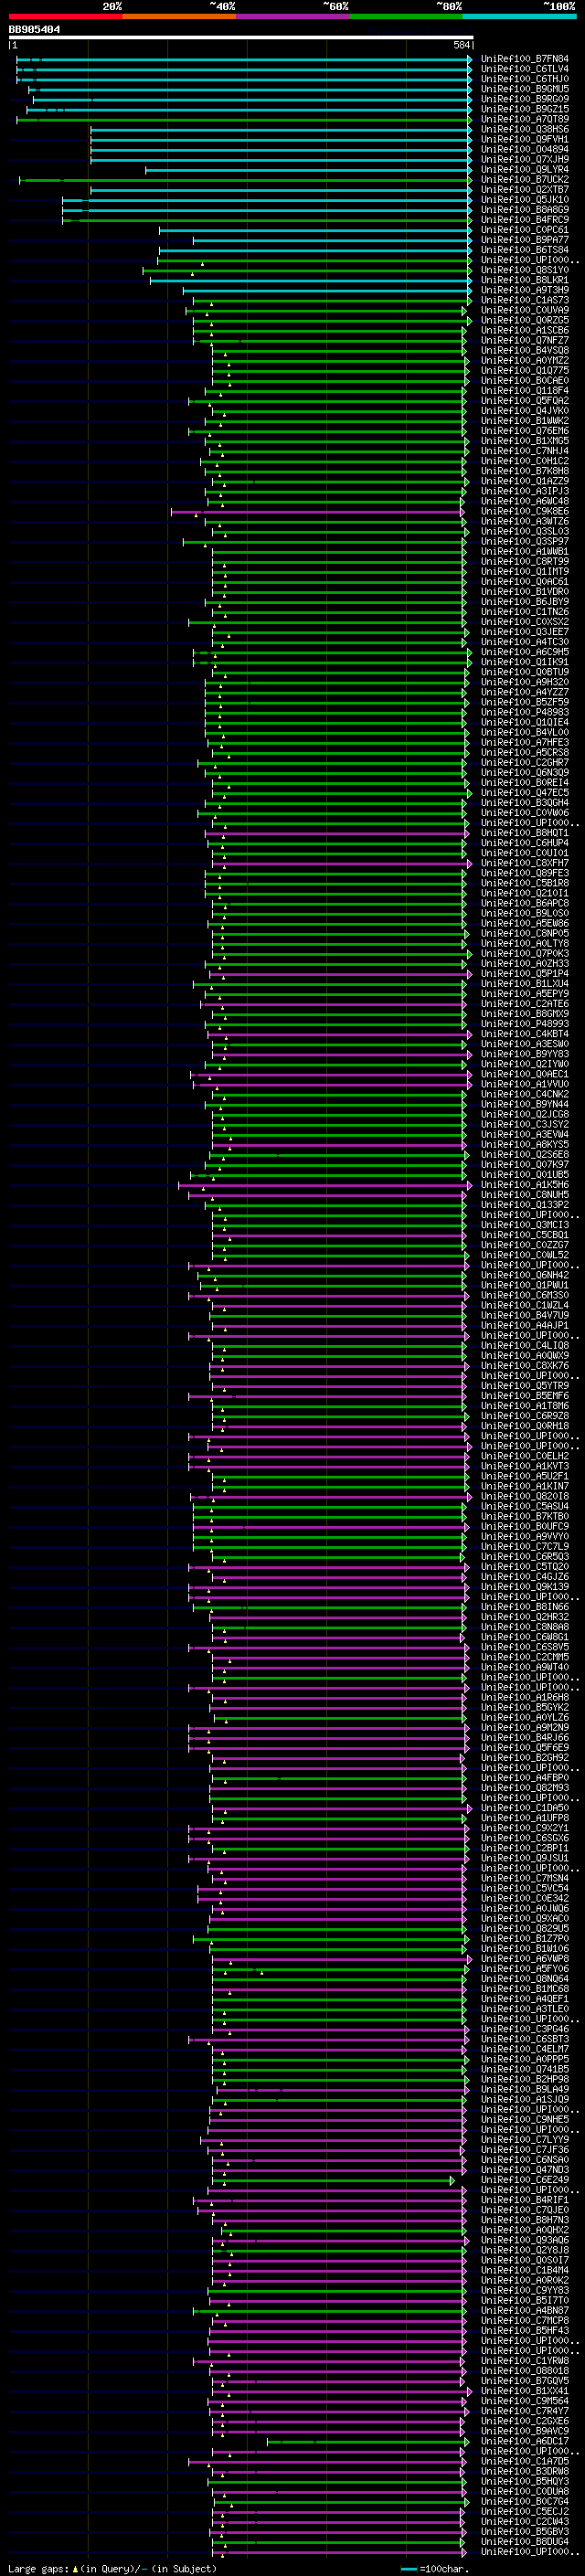The width and height of the screenshot is (585, 2576).
Task: Select the UniRef100_Q3JEE7 label
Action: (525, 632)
